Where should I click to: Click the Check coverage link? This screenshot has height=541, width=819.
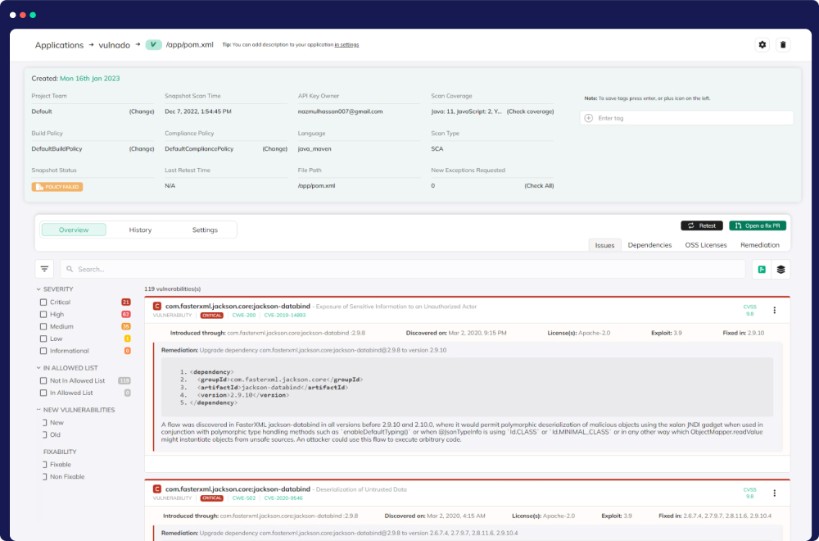[x=530, y=111]
